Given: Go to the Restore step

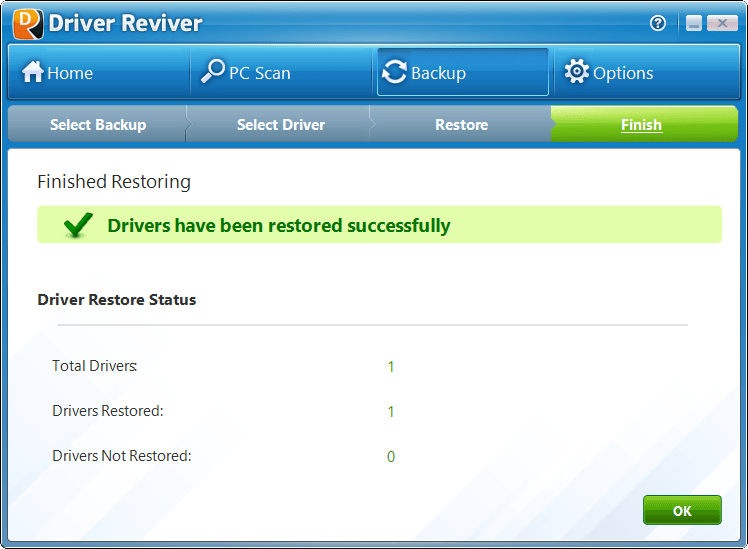Looking at the screenshot, I should pyautogui.click(x=461, y=124).
